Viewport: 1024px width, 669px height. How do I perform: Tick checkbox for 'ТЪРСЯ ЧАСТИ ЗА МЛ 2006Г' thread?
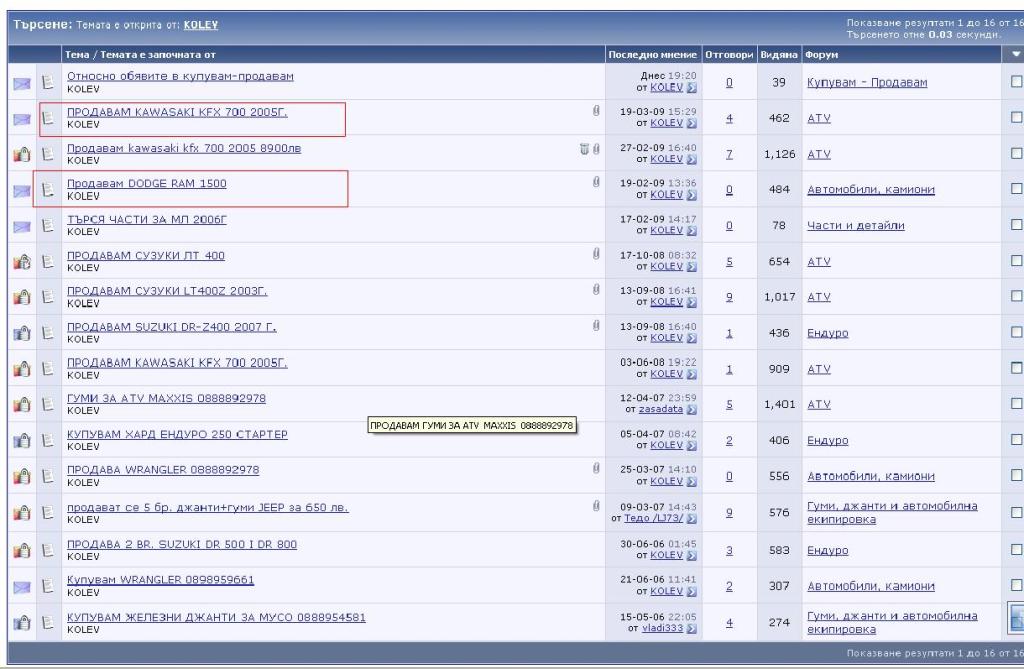(x=1017, y=224)
